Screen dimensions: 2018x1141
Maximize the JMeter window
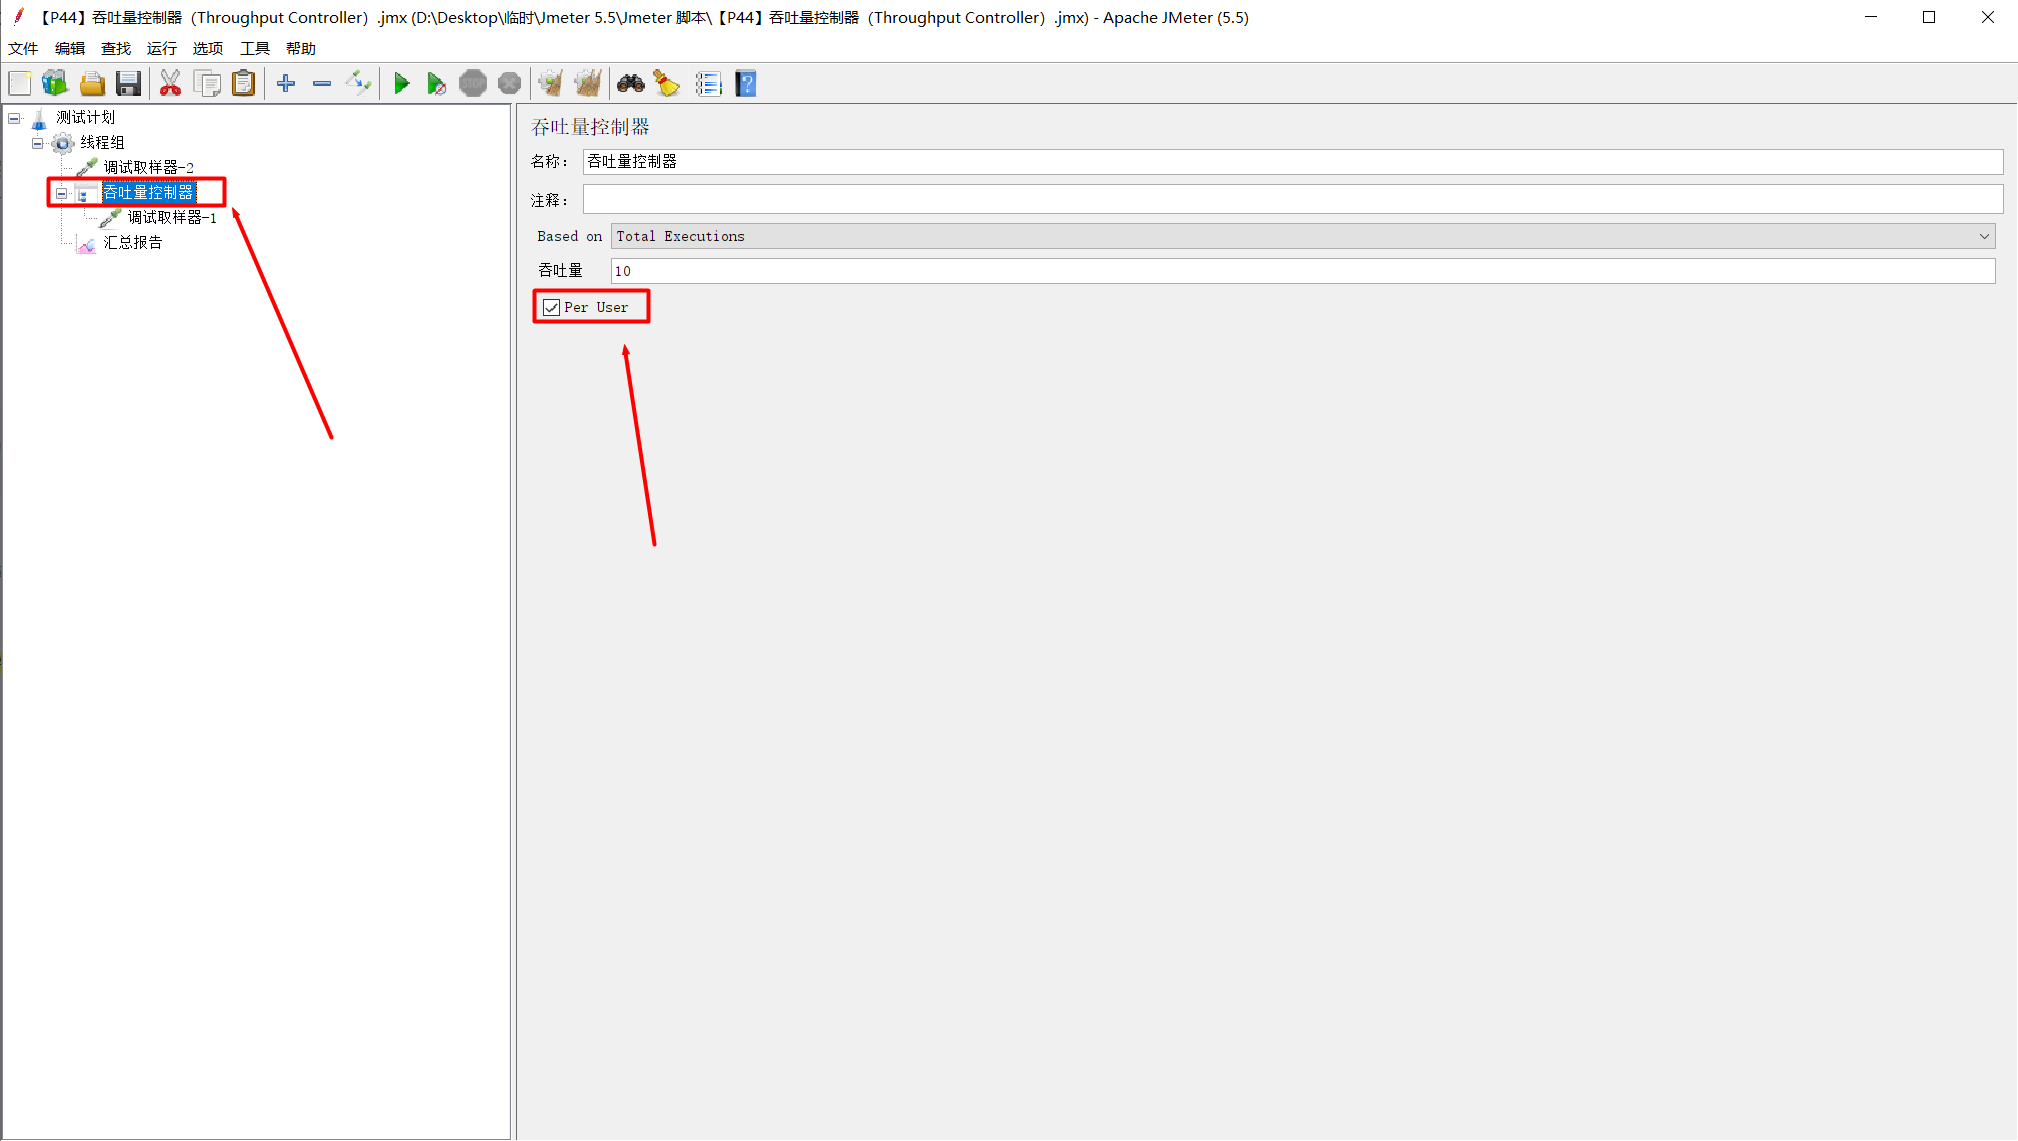click(x=1929, y=18)
